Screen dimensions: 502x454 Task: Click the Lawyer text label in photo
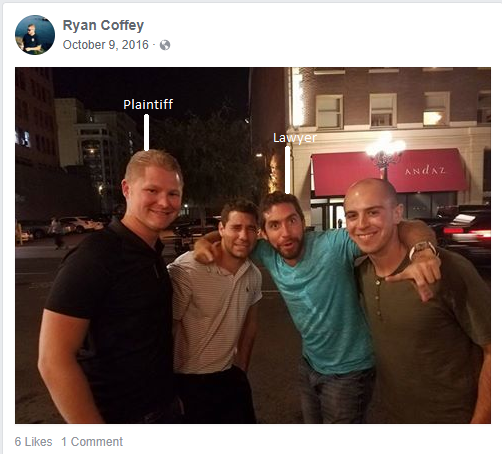[295, 138]
